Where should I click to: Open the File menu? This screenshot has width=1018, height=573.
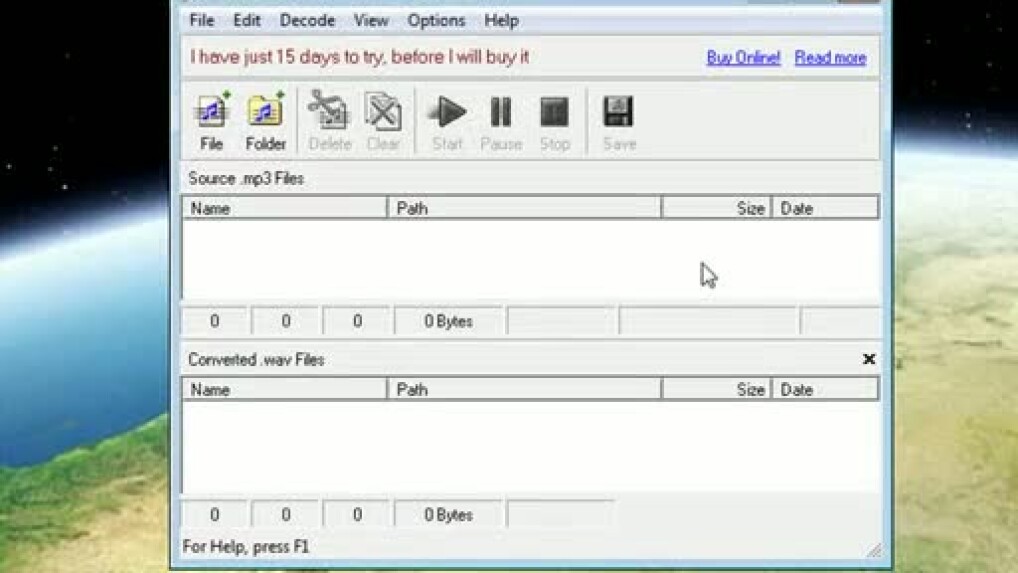tap(202, 20)
